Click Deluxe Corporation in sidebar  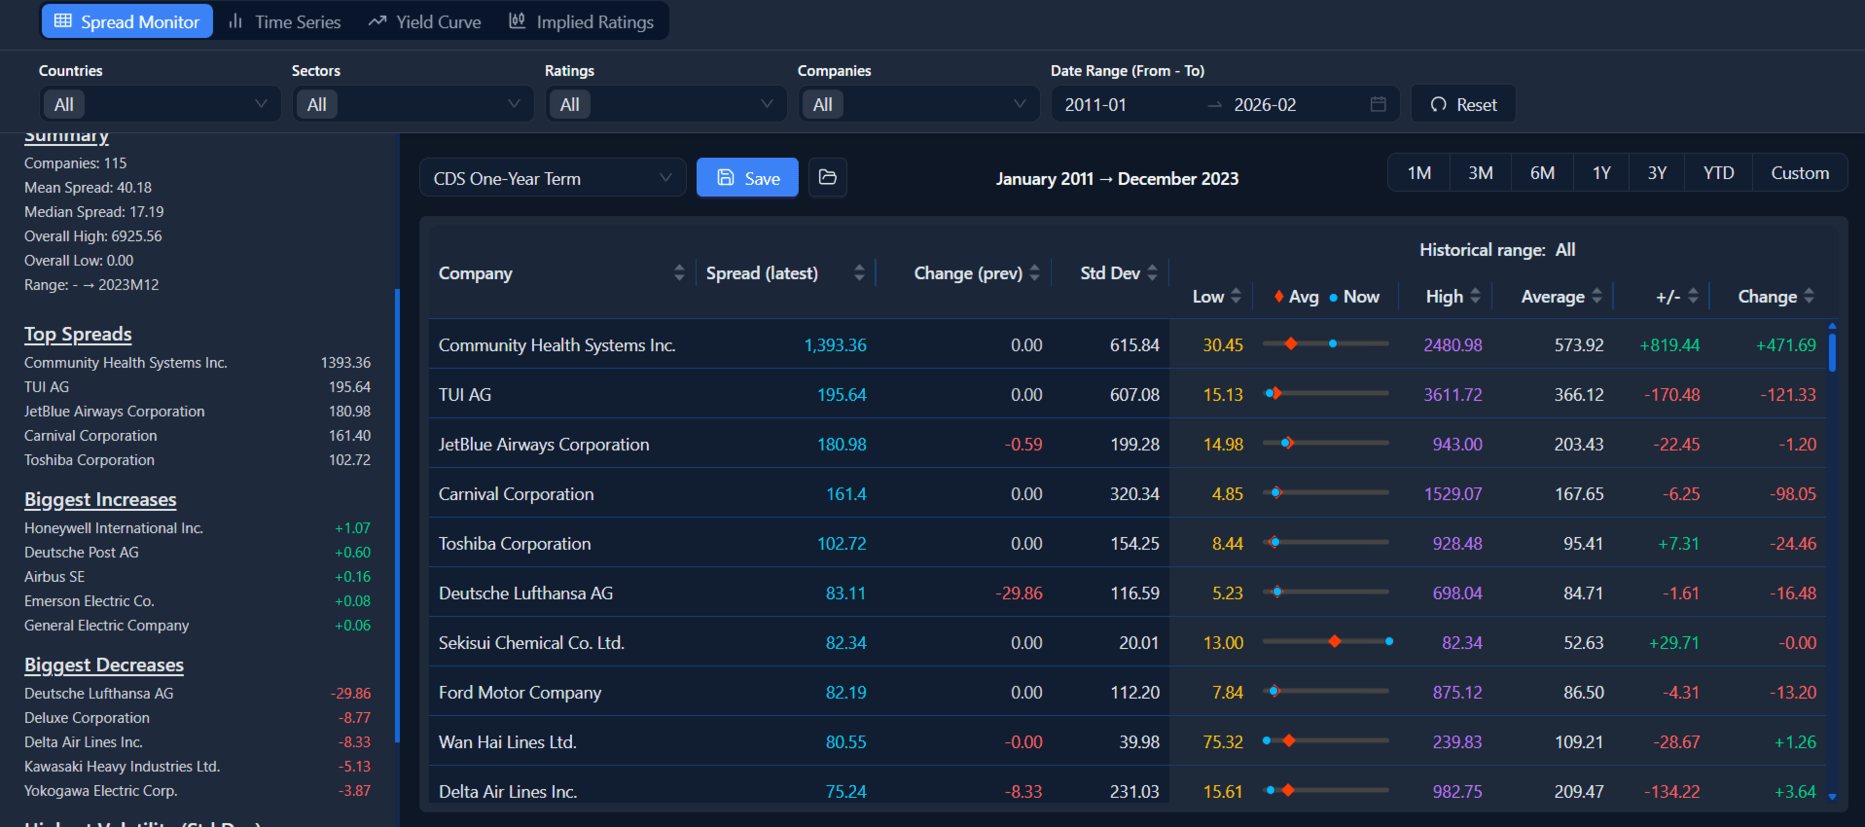point(87,718)
